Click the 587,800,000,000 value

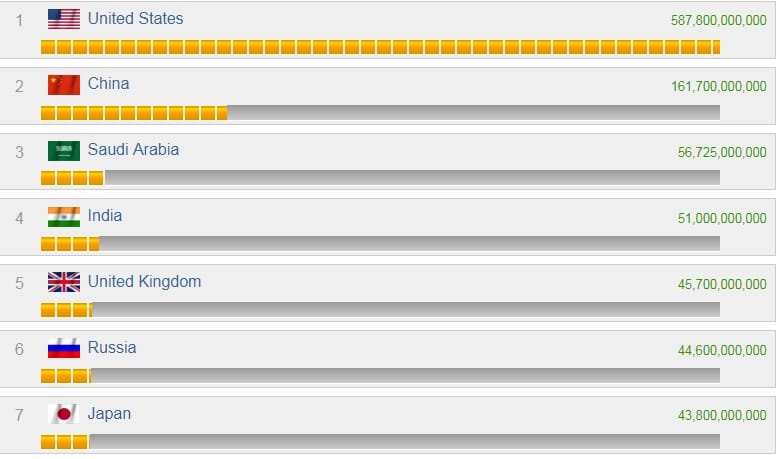coord(719,20)
